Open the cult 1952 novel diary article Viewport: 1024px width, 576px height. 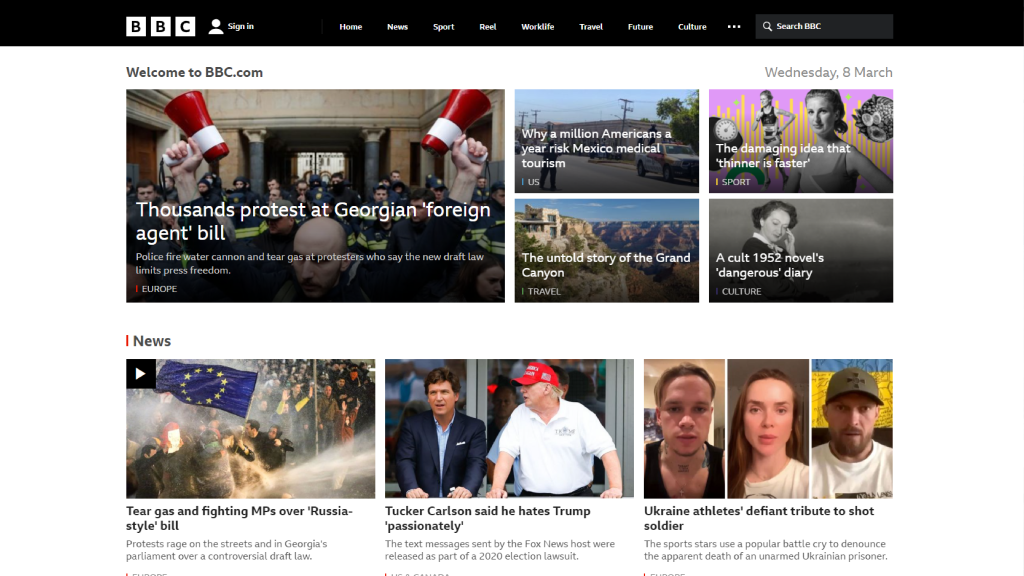click(769, 264)
